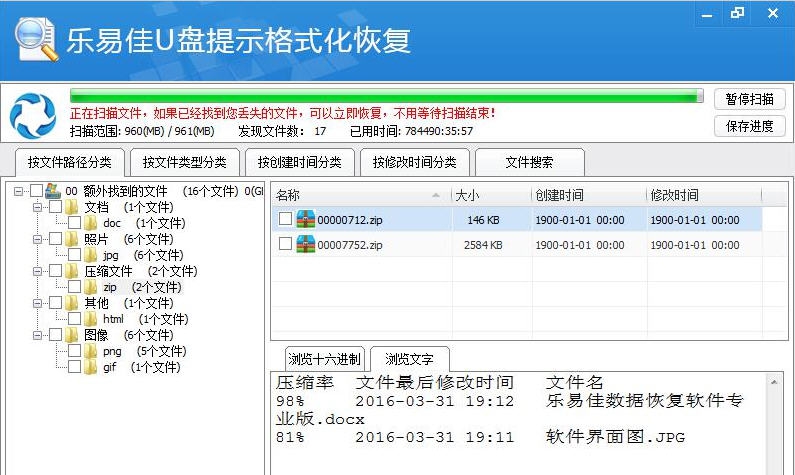Tick the jpg subfolder checkbox

point(74,254)
